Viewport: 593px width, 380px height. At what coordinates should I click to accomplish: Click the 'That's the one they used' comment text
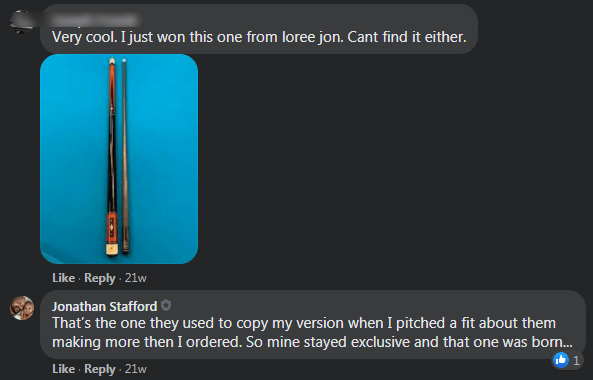tap(304, 323)
